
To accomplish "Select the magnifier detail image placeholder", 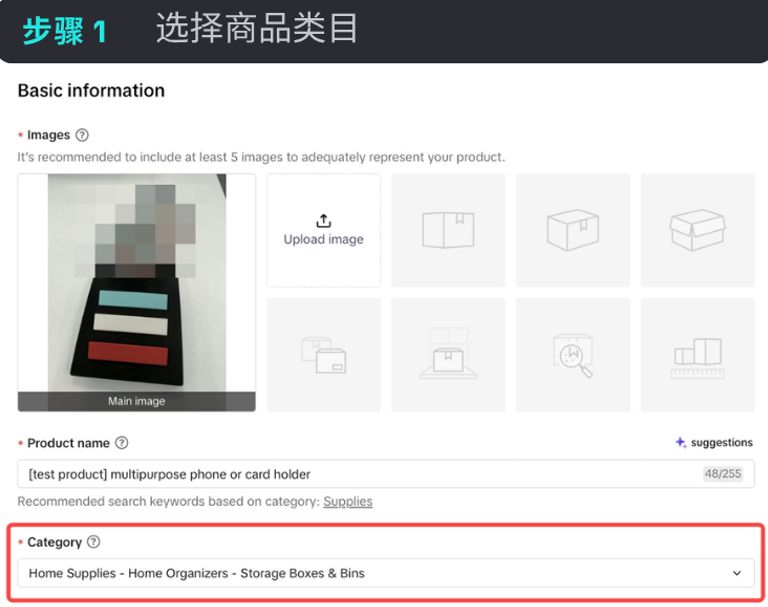I will (573, 355).
